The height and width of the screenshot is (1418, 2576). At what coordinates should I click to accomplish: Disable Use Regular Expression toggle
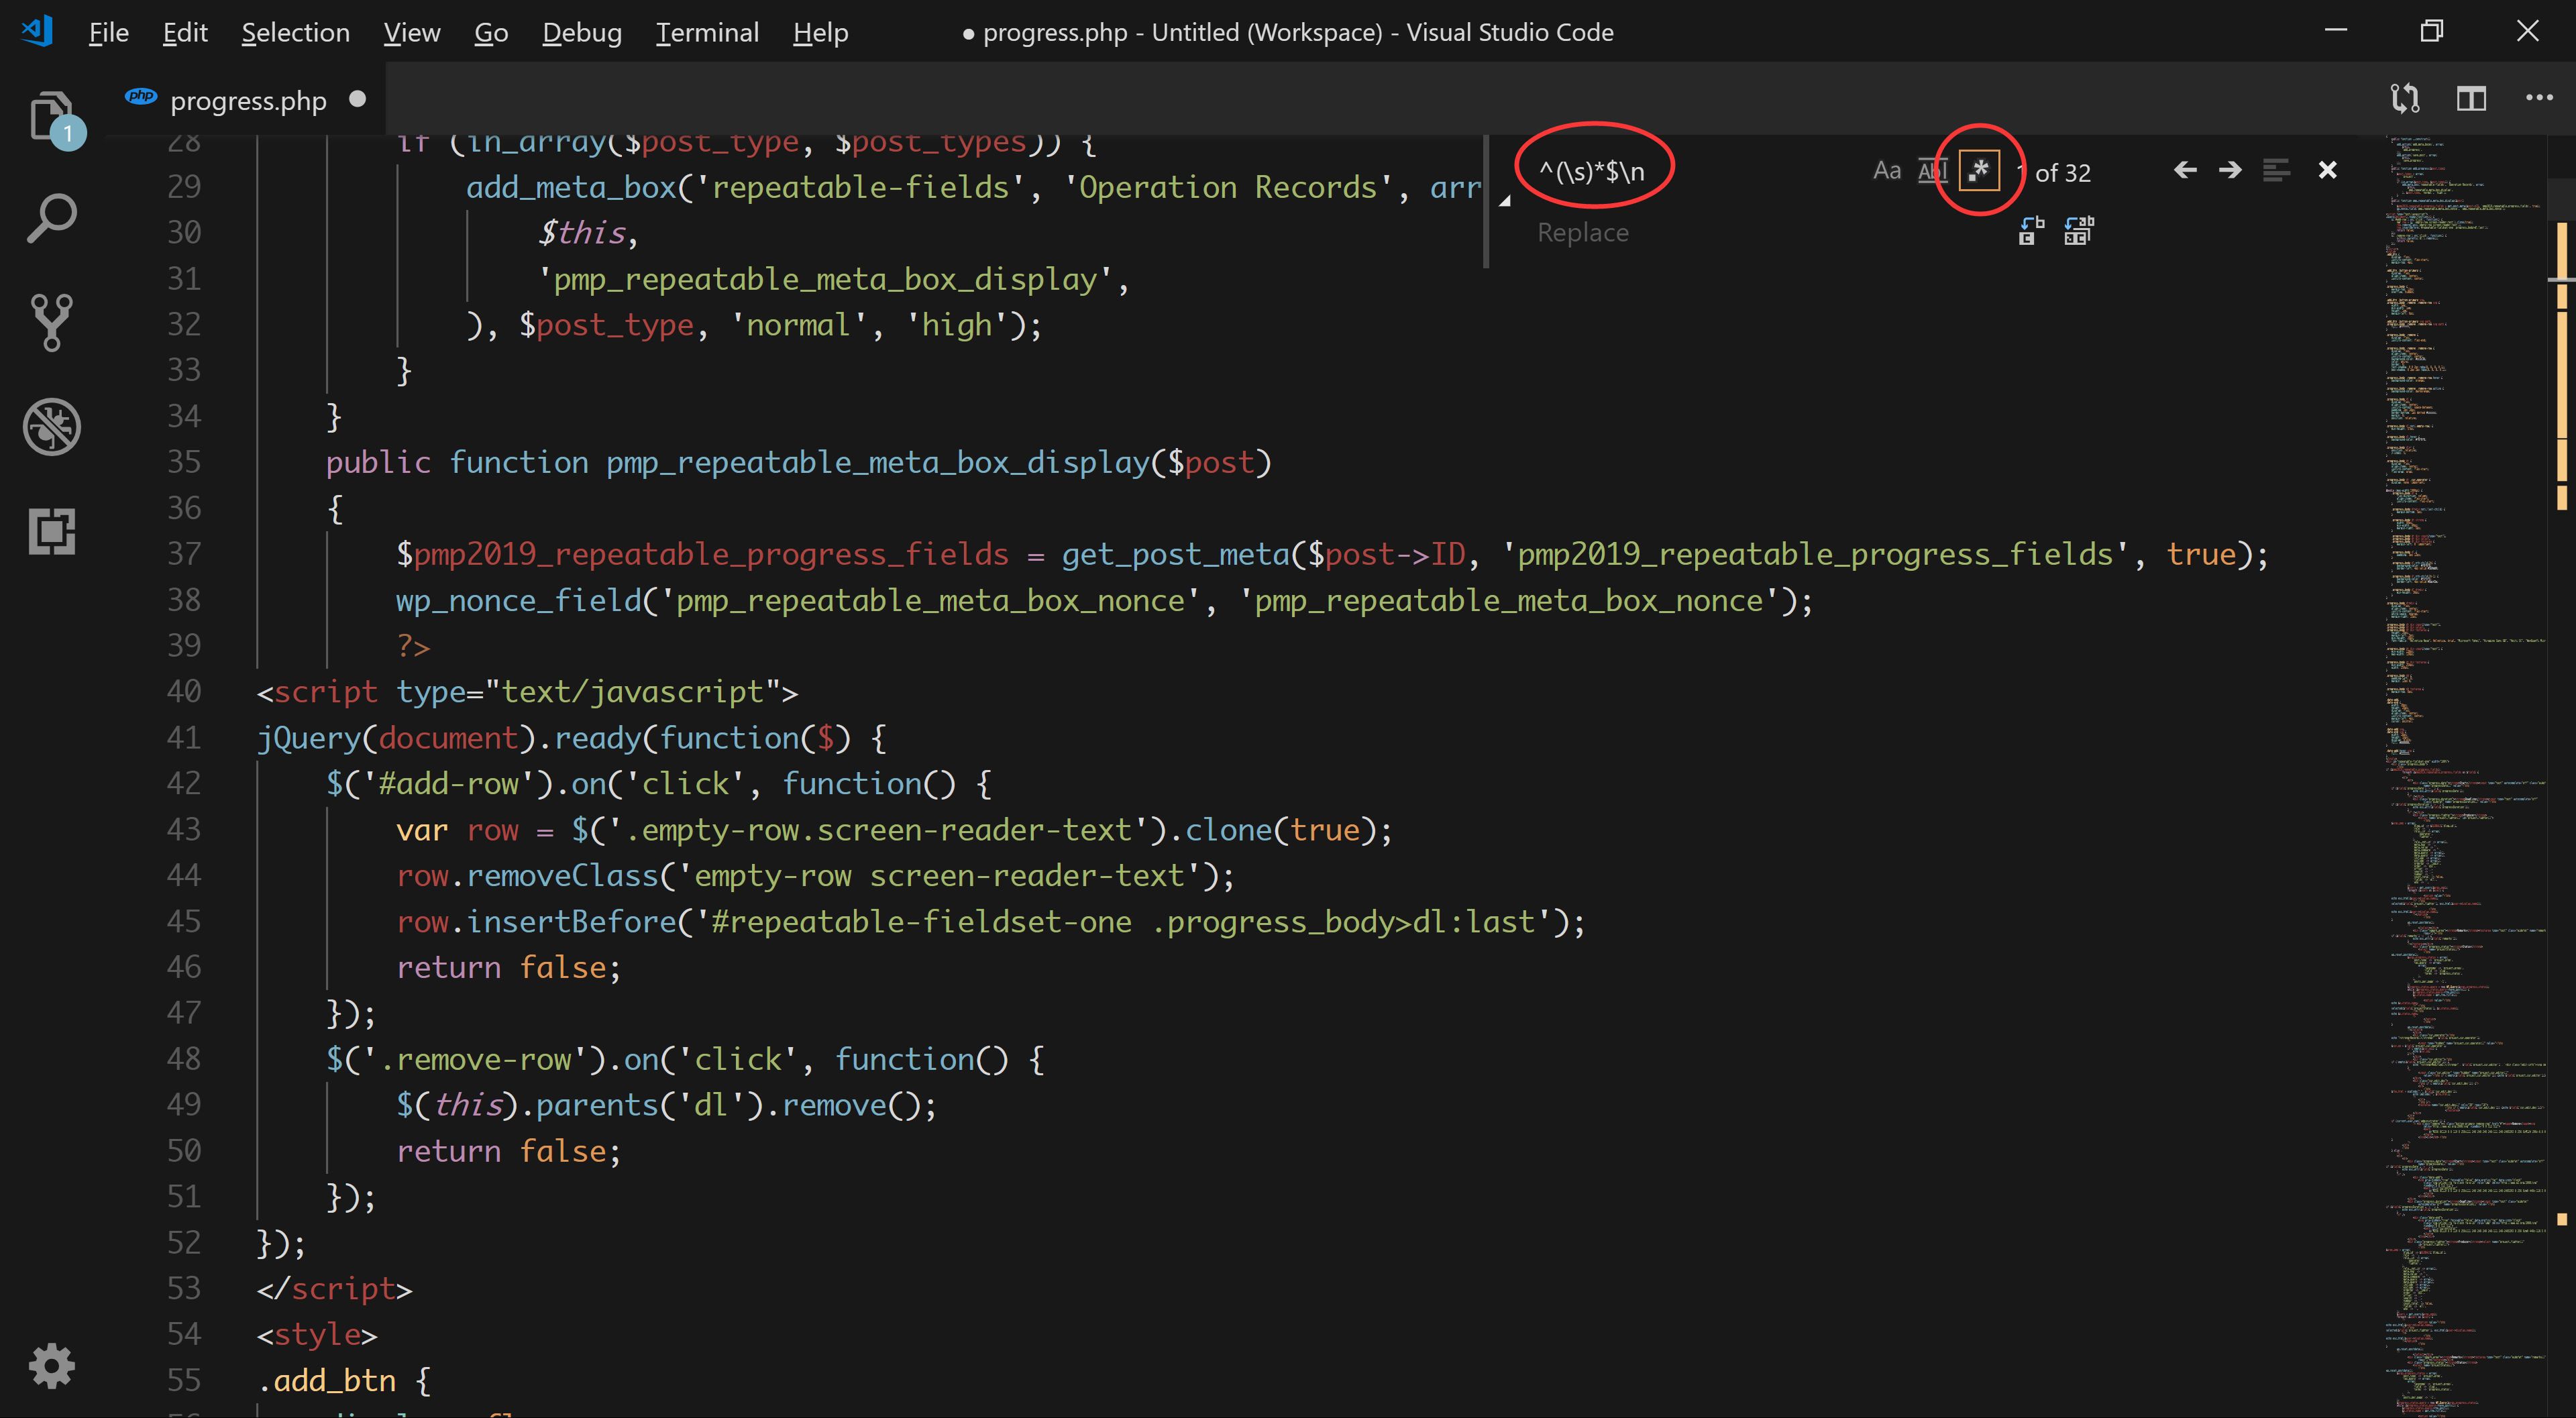pyautogui.click(x=1978, y=171)
